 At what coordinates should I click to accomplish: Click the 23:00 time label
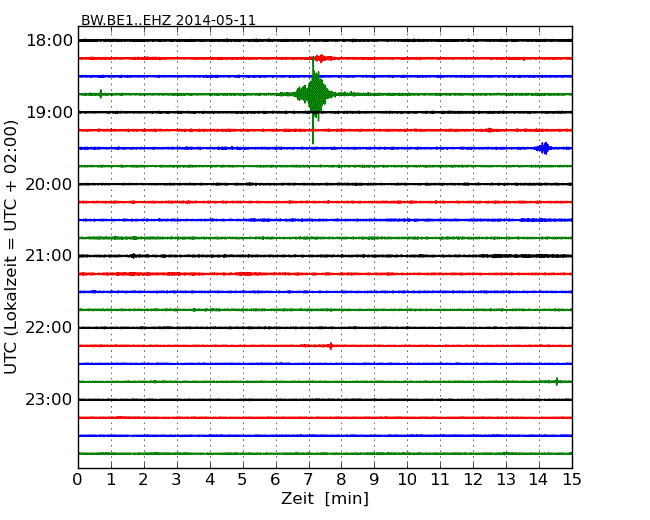tap(49, 399)
